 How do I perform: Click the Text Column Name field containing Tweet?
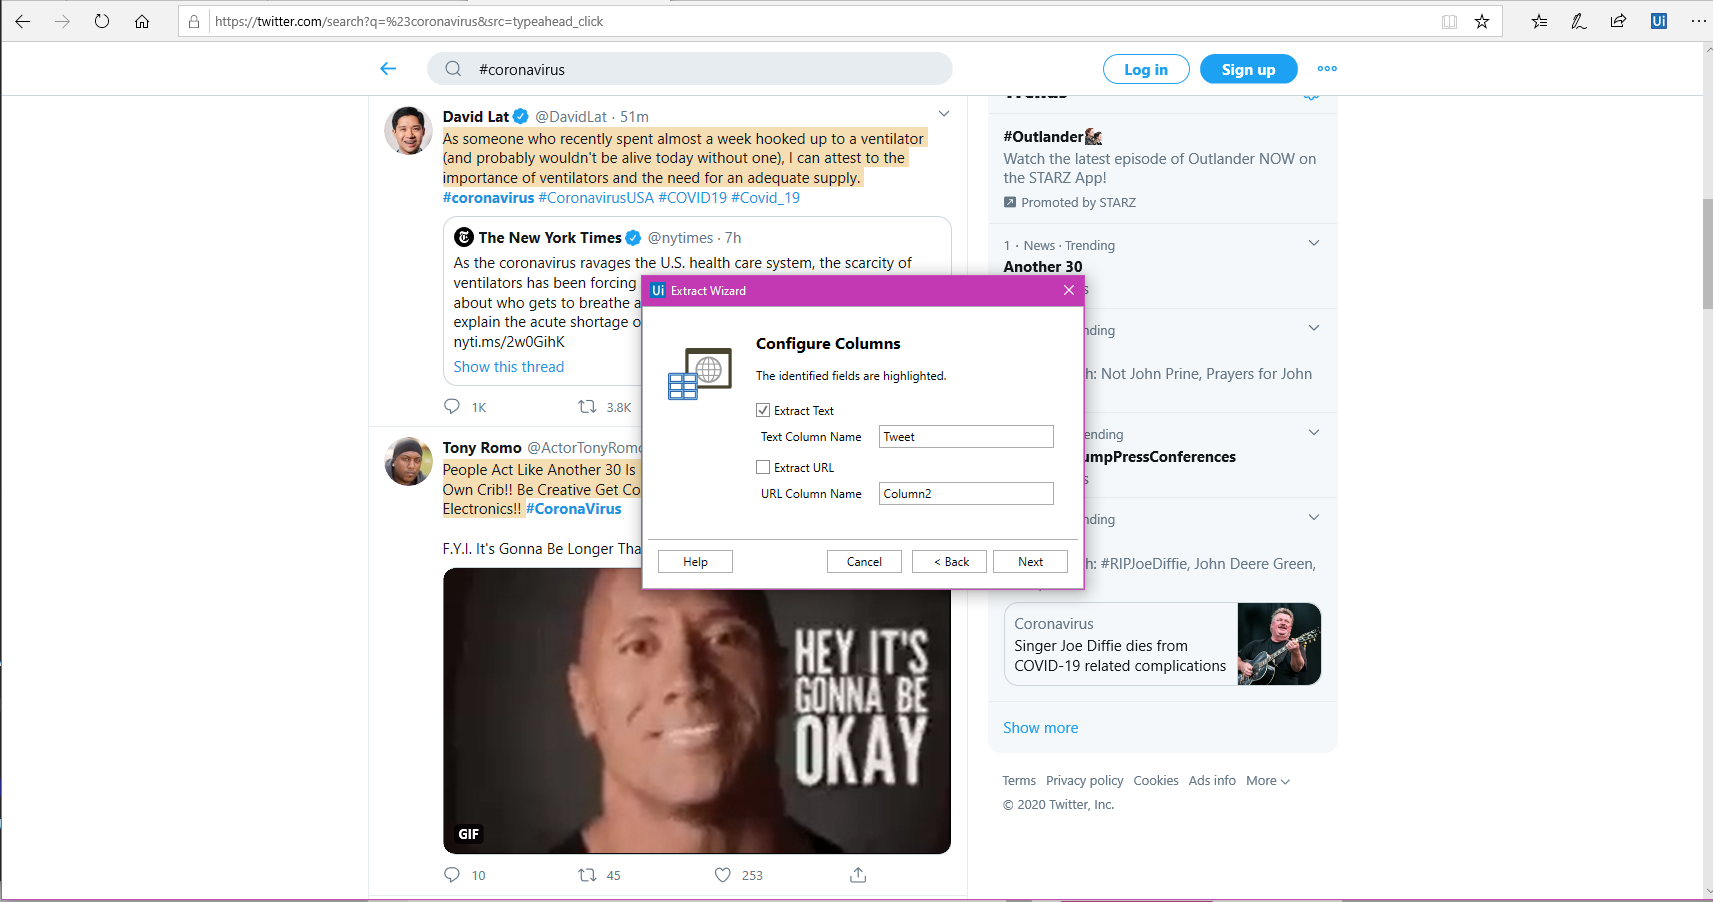pyautogui.click(x=966, y=437)
